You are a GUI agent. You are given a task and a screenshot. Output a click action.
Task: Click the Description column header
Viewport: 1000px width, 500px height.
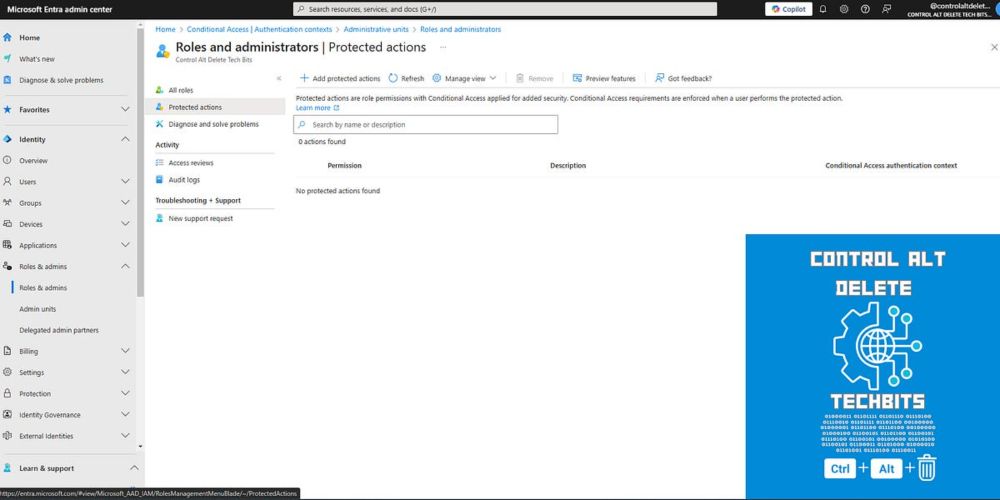coord(568,165)
